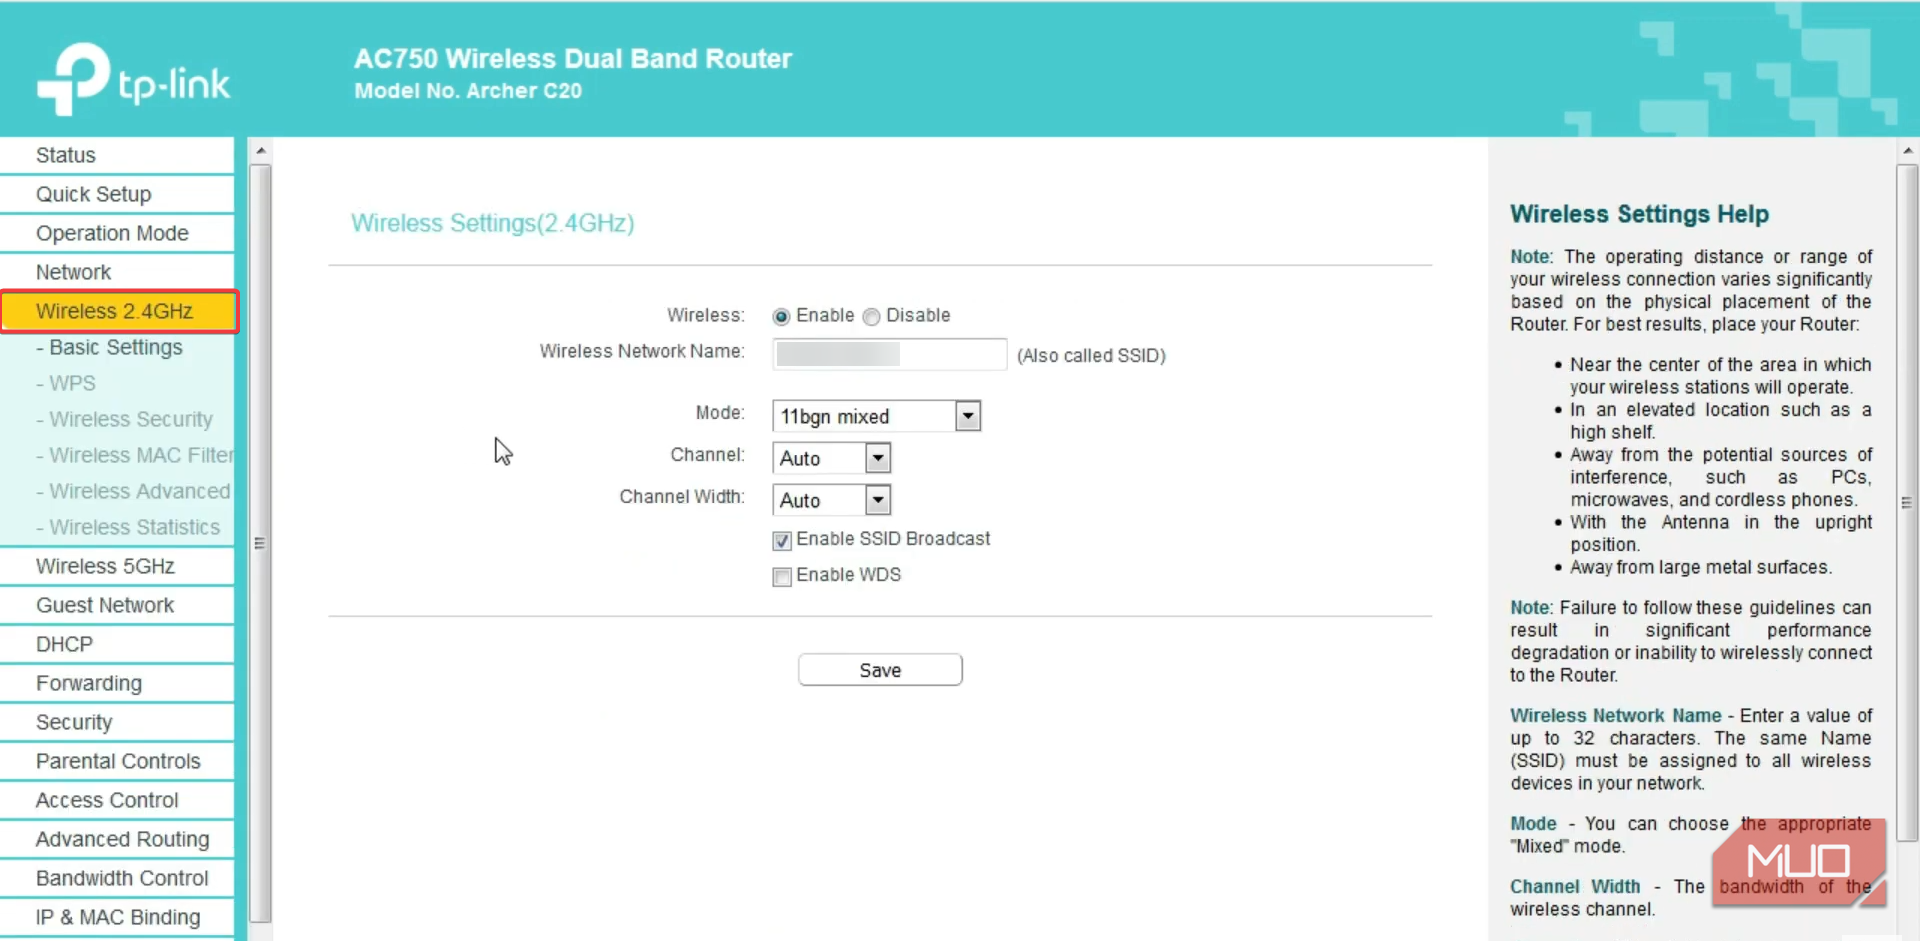The height and width of the screenshot is (941, 1920).
Task: Open the Channel Width dropdown
Action: click(831, 500)
